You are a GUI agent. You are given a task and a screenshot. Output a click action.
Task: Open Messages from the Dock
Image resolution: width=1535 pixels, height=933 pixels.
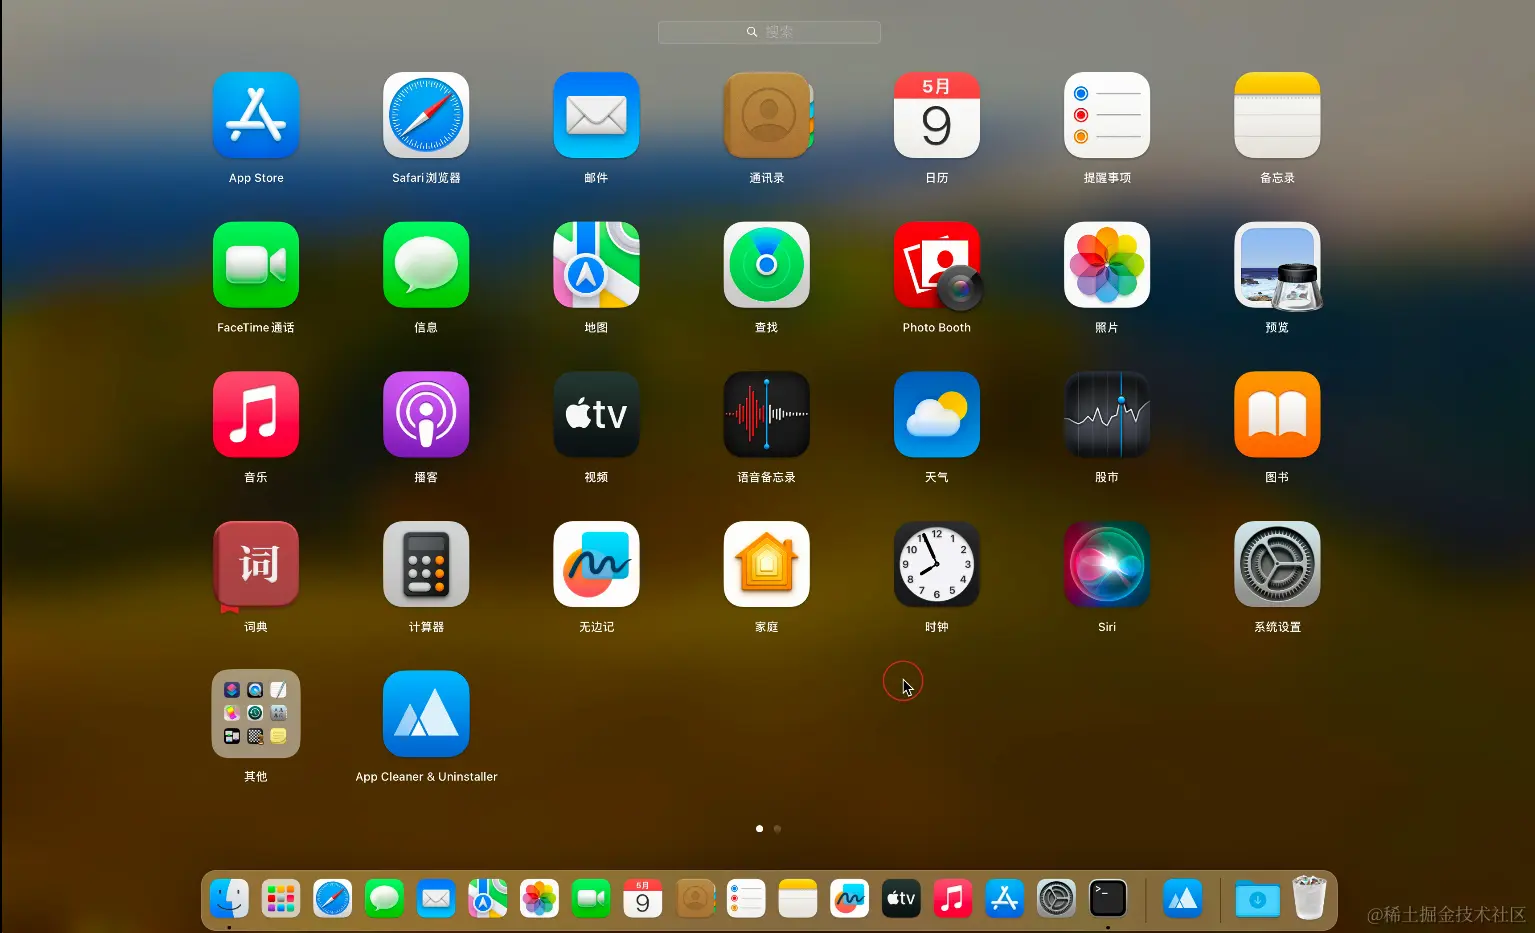point(384,899)
